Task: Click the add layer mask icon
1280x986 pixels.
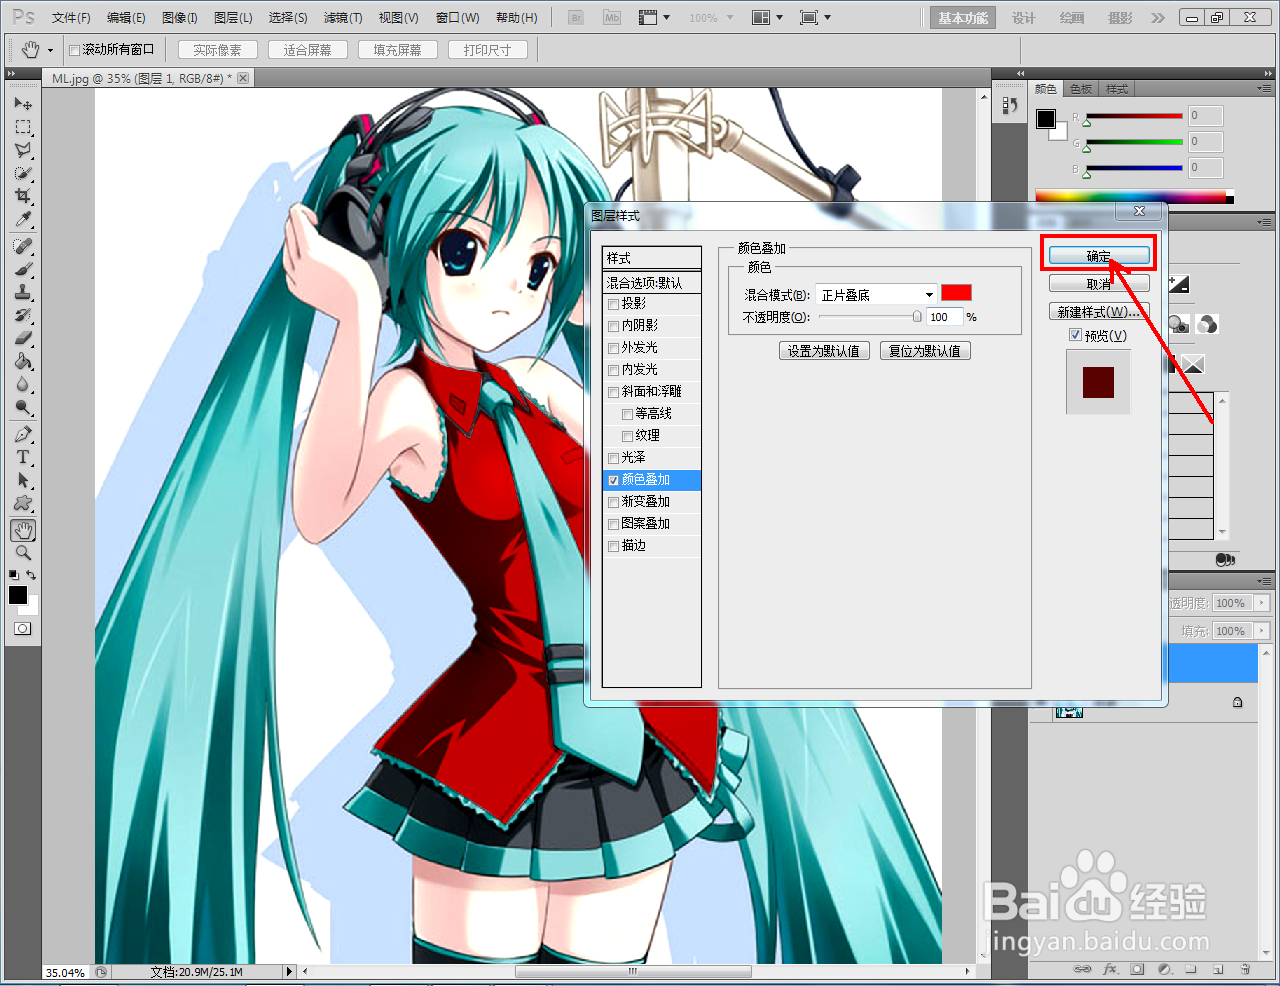Action: pyautogui.click(x=1137, y=969)
